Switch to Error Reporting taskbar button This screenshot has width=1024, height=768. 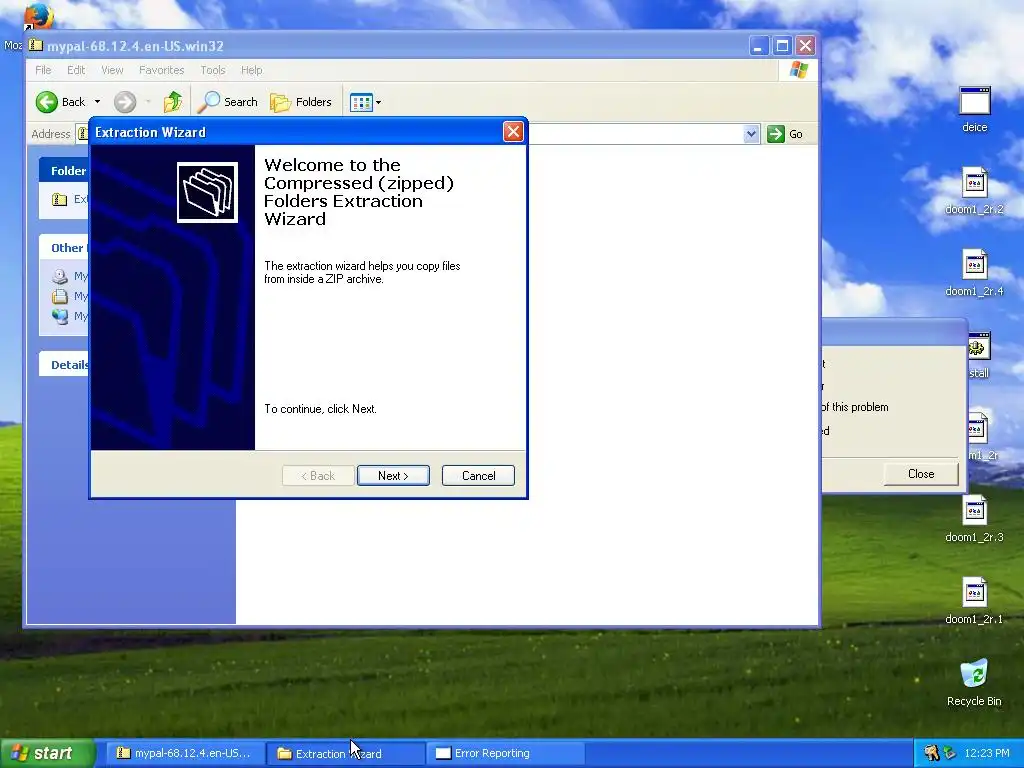click(x=506, y=753)
